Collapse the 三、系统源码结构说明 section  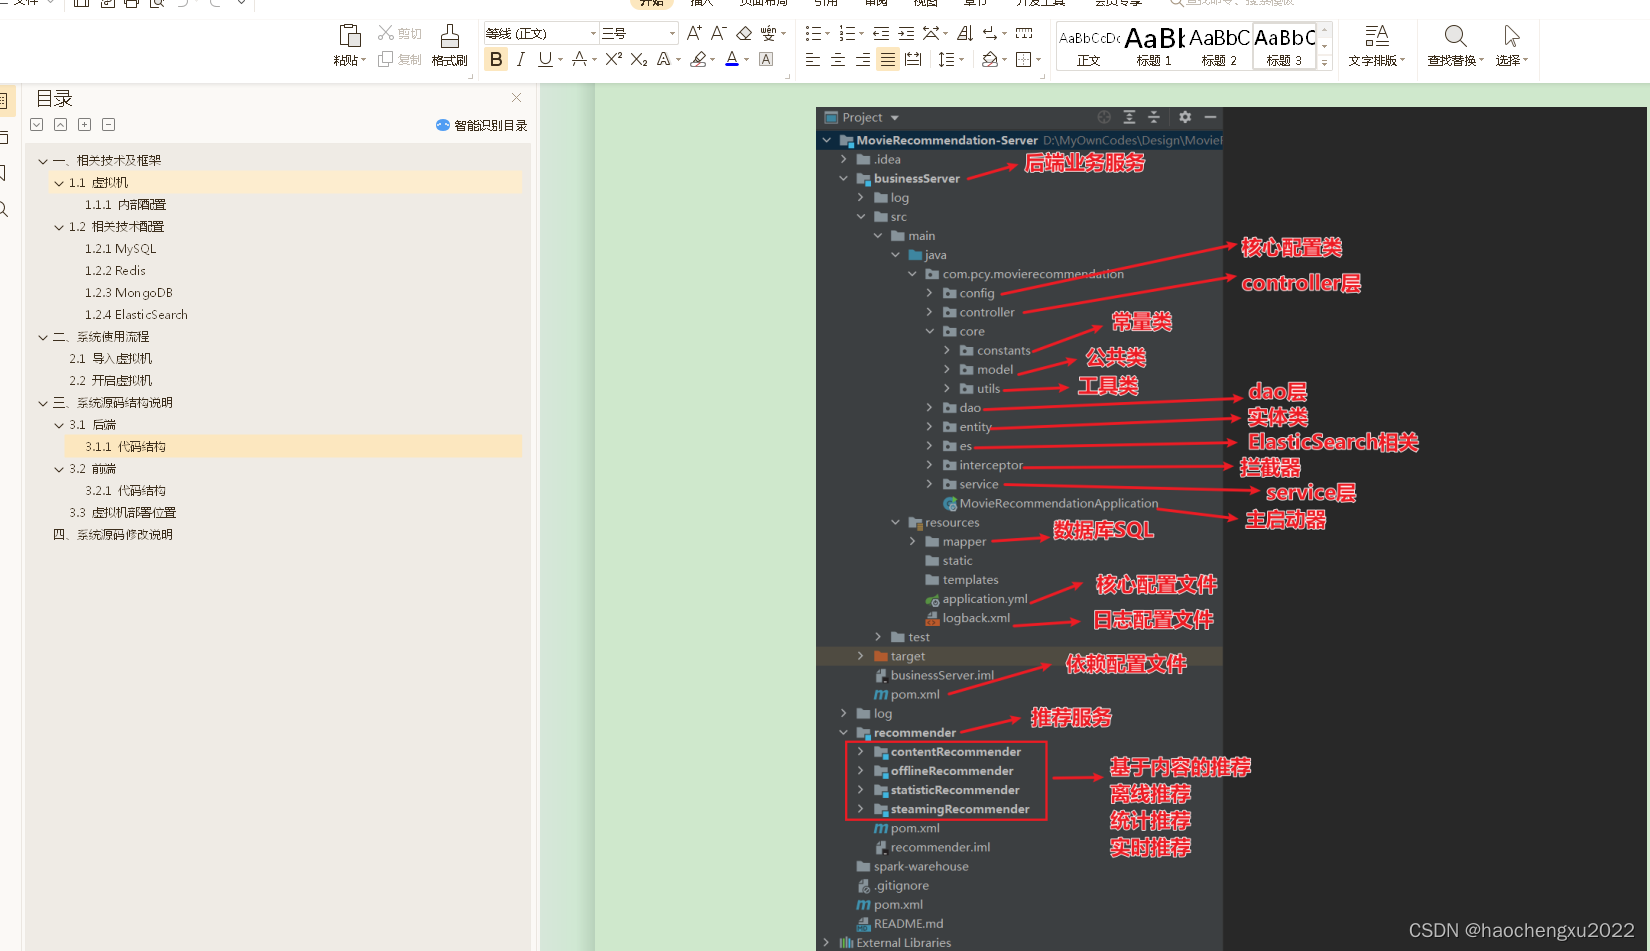click(x=43, y=403)
